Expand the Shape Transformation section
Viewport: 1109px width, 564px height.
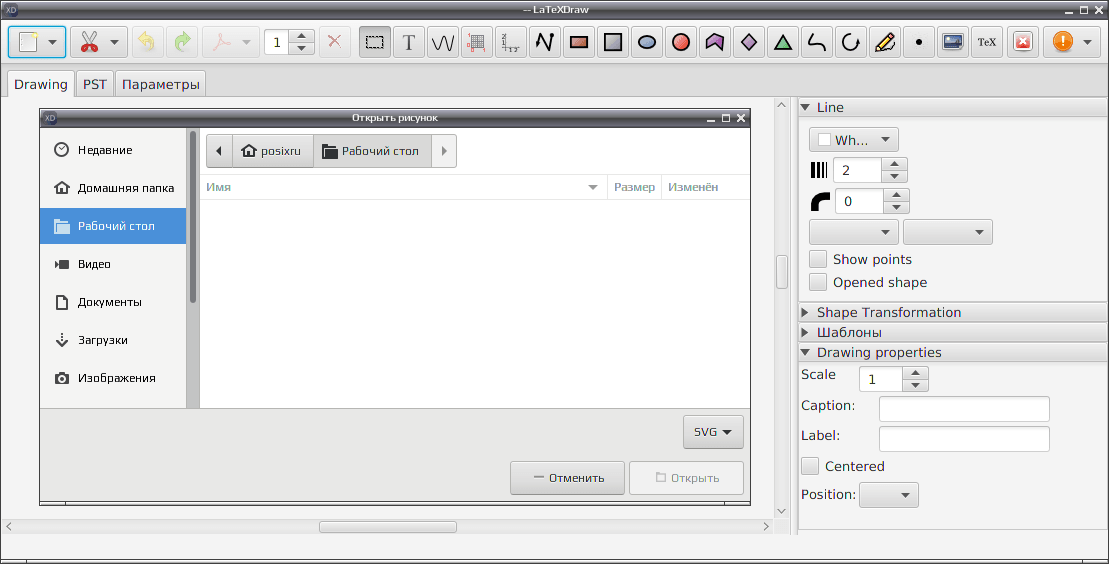(x=888, y=312)
